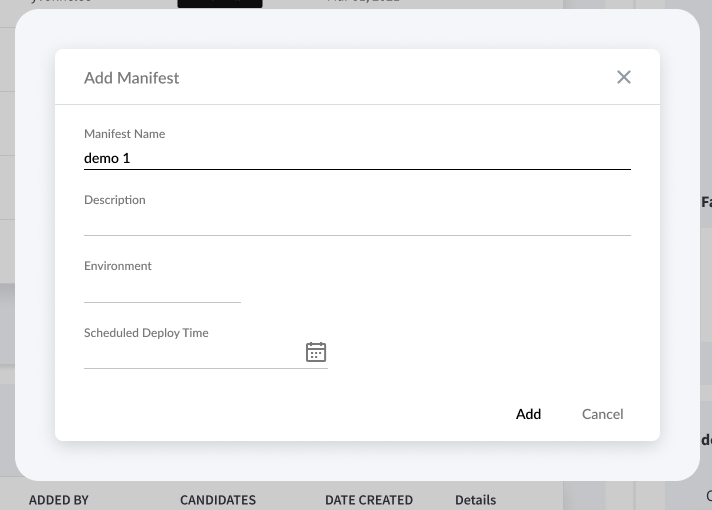Click the Scheduled Deploy Time label
This screenshot has width=712, height=510.
pos(146,333)
